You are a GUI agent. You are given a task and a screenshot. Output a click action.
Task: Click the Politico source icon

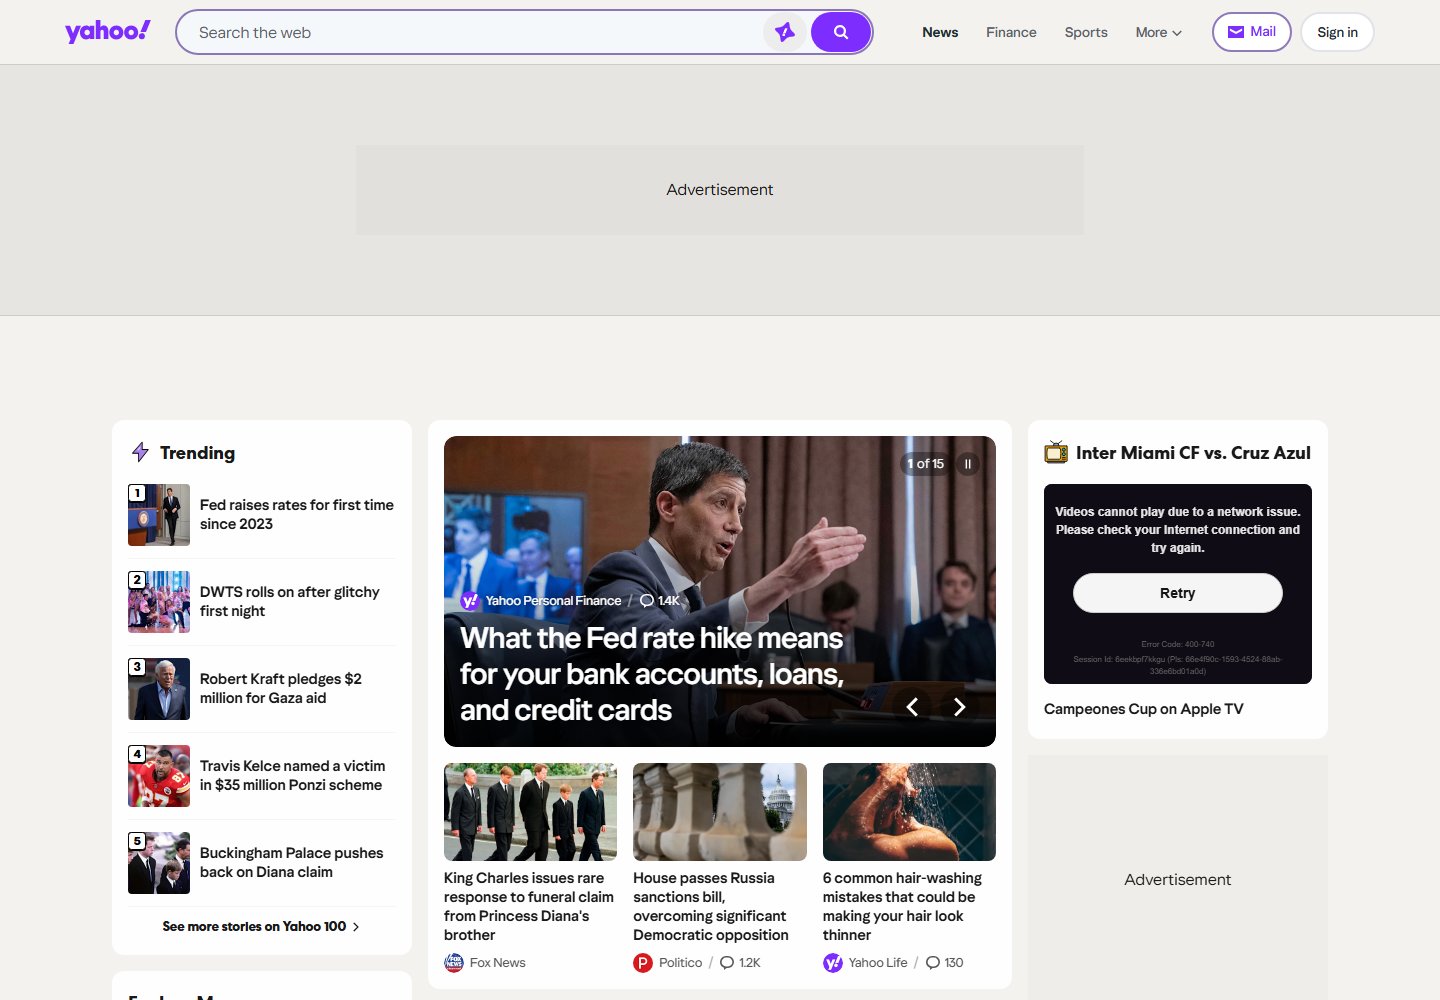click(643, 963)
